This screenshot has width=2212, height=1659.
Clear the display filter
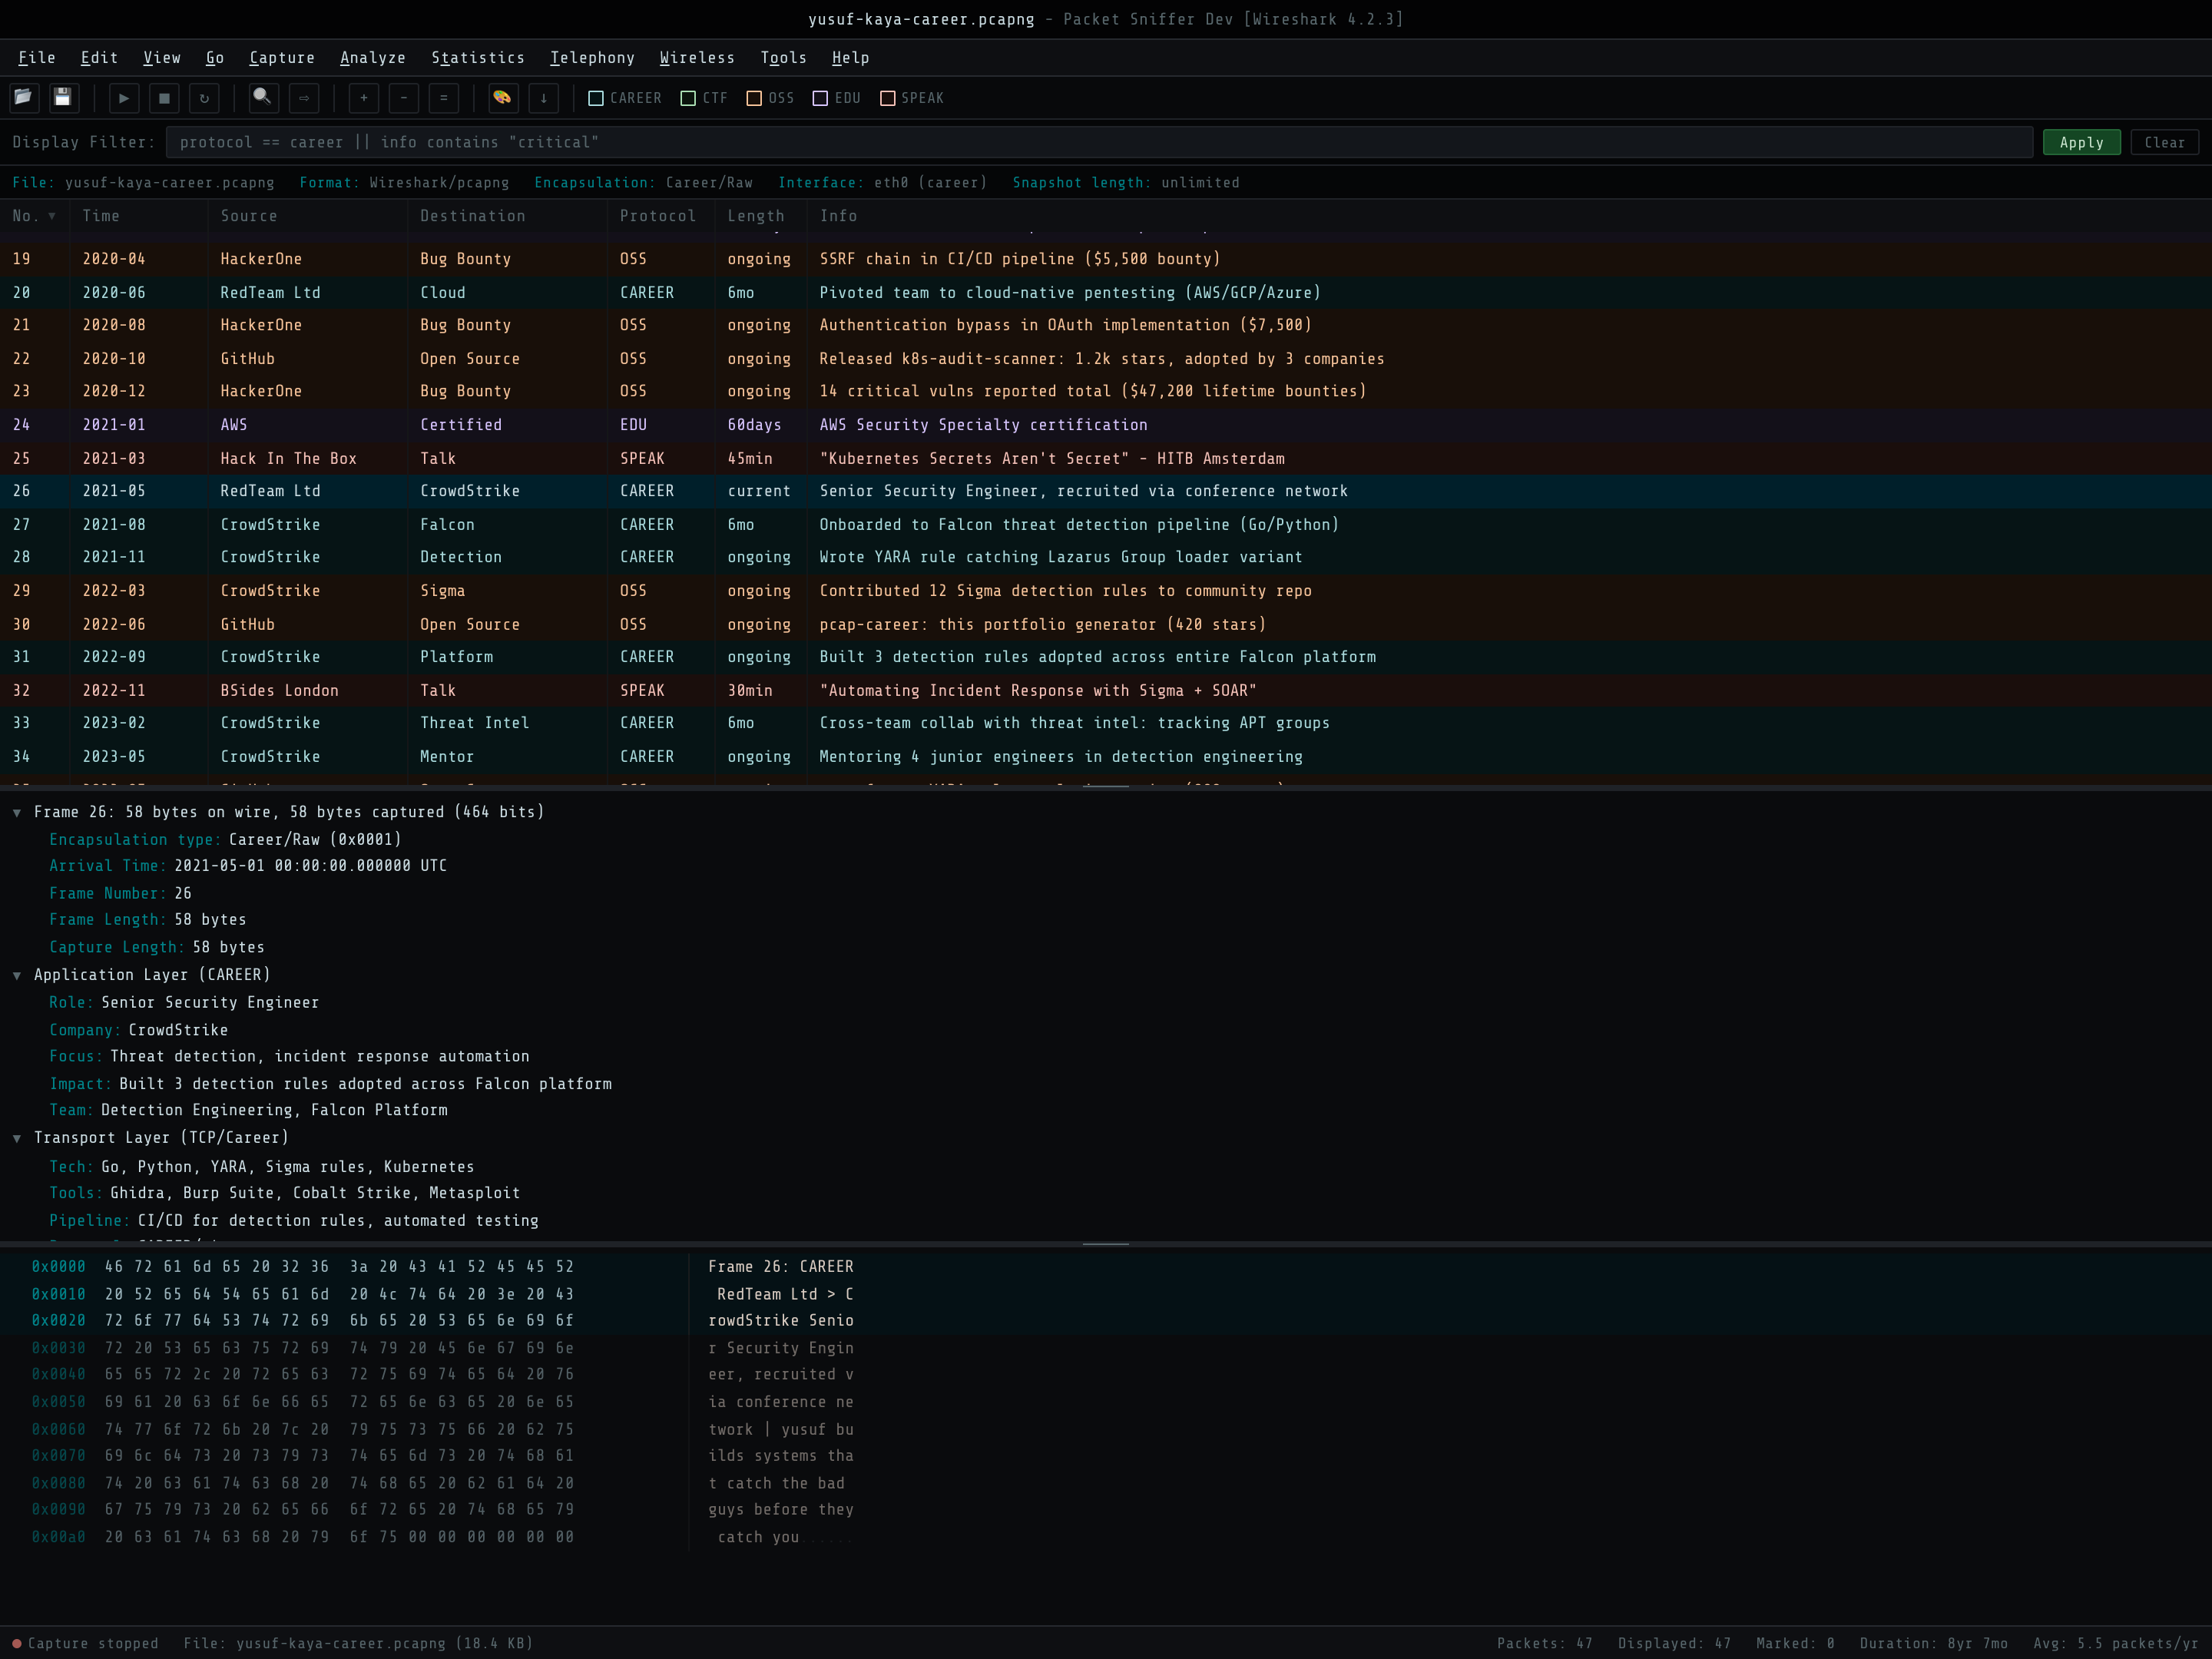pos(2164,142)
